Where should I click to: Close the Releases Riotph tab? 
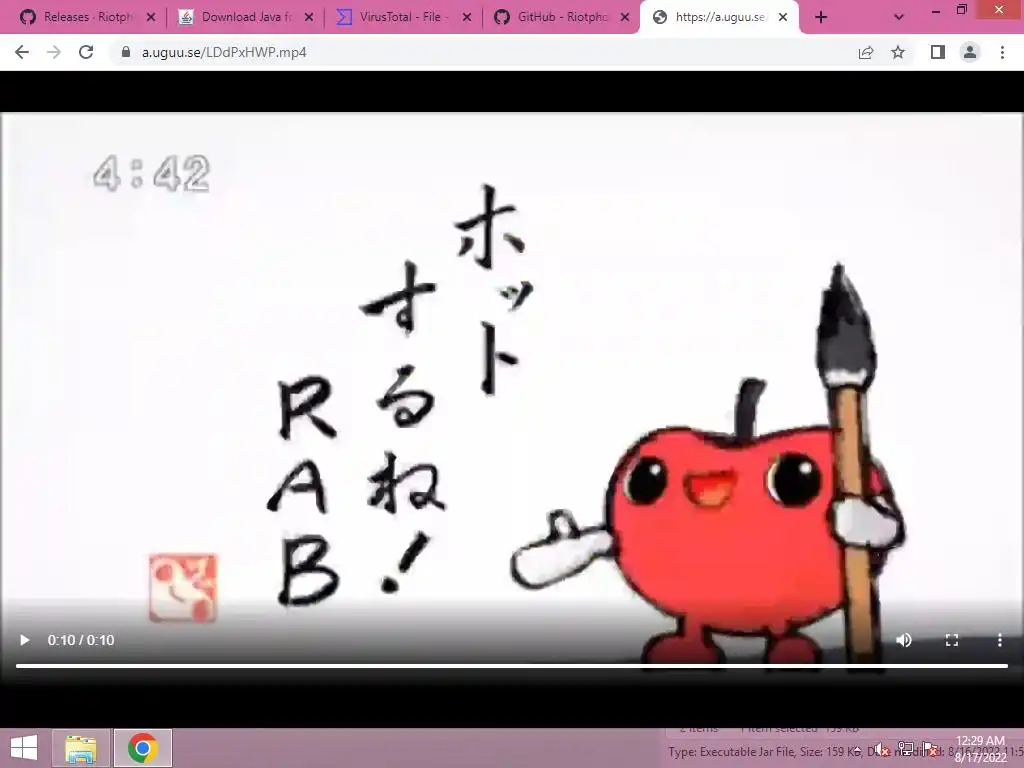pos(151,18)
